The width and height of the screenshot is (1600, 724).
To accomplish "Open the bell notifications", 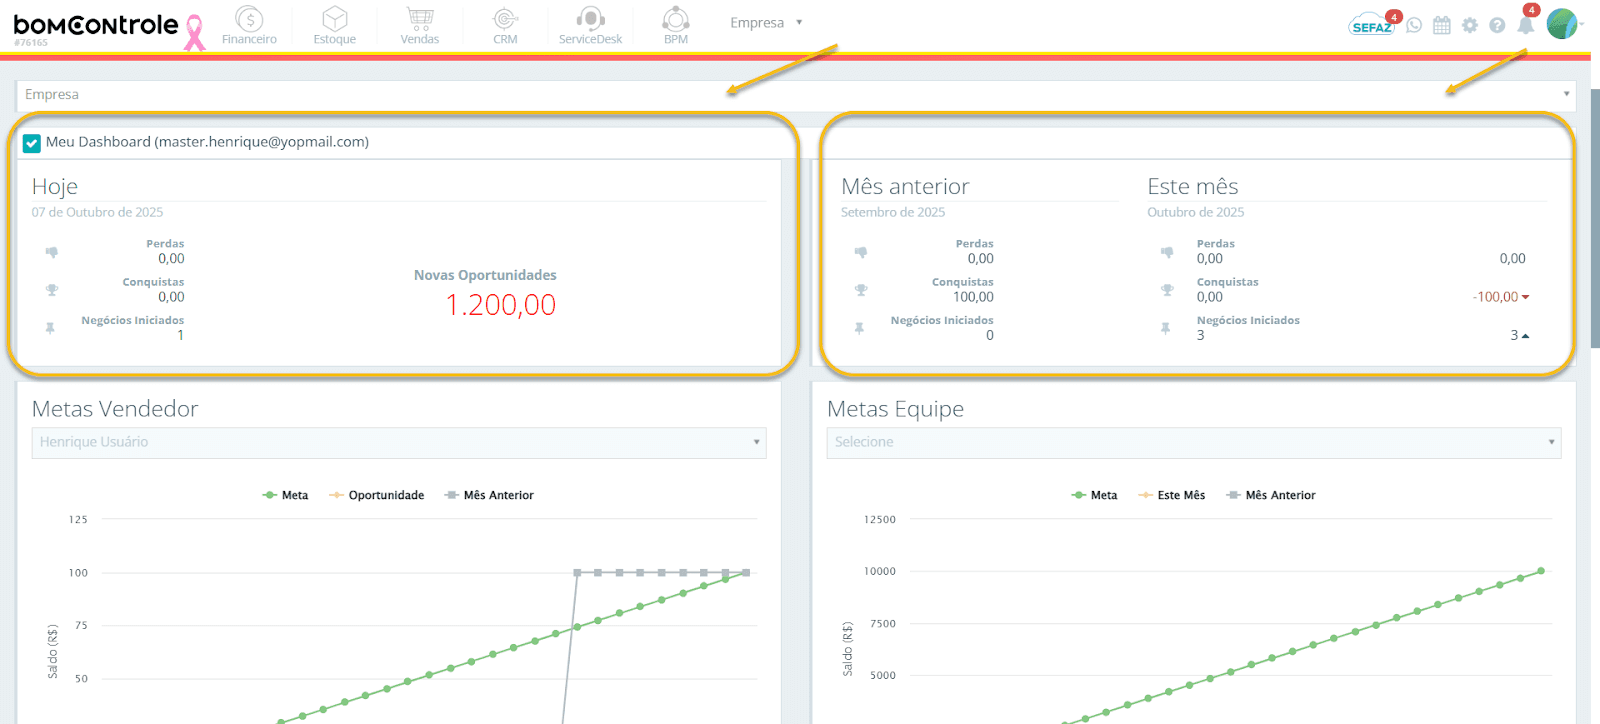I will pos(1525,25).
